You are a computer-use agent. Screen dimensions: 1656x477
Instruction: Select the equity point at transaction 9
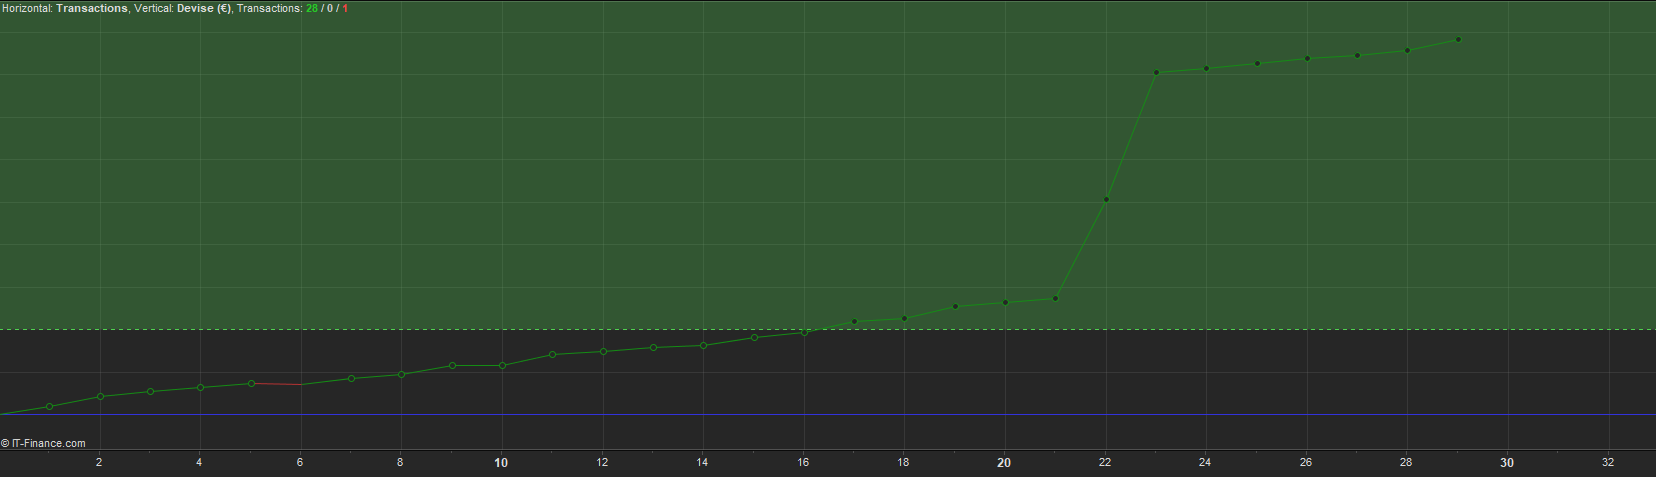pos(452,366)
